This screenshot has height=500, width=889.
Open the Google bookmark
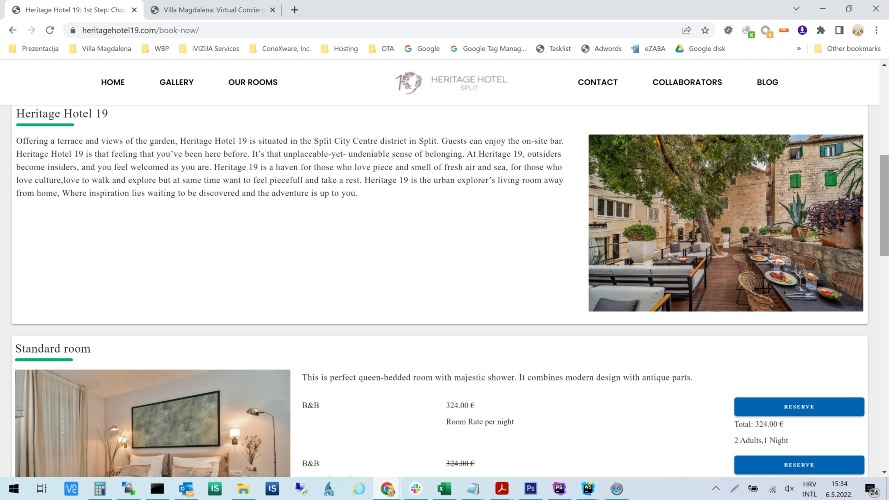click(x=422, y=49)
